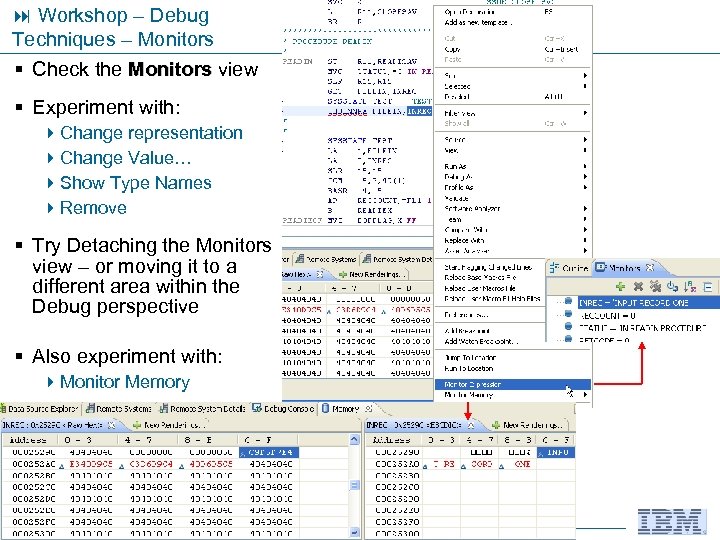Choose Start flagging changed lines menu entry
Viewport: 720px width, 540px height.
pos(488,267)
